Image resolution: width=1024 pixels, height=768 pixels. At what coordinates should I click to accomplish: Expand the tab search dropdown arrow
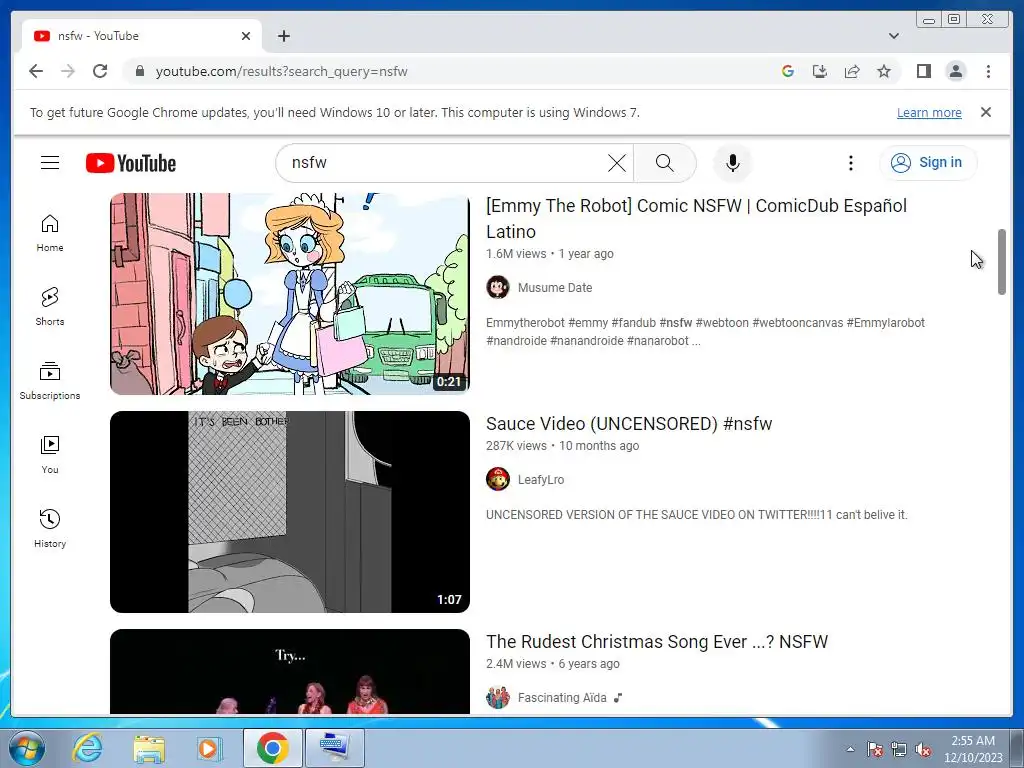(893, 36)
